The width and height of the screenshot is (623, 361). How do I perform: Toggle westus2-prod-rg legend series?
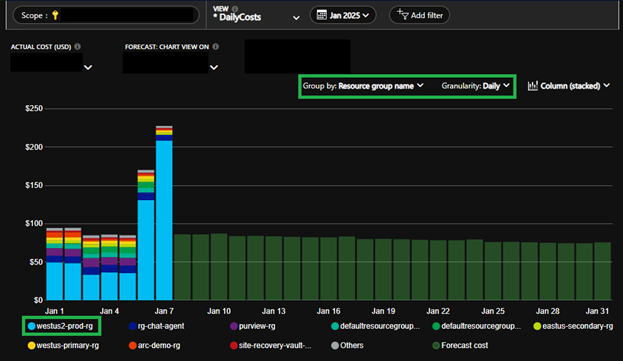tap(61, 326)
